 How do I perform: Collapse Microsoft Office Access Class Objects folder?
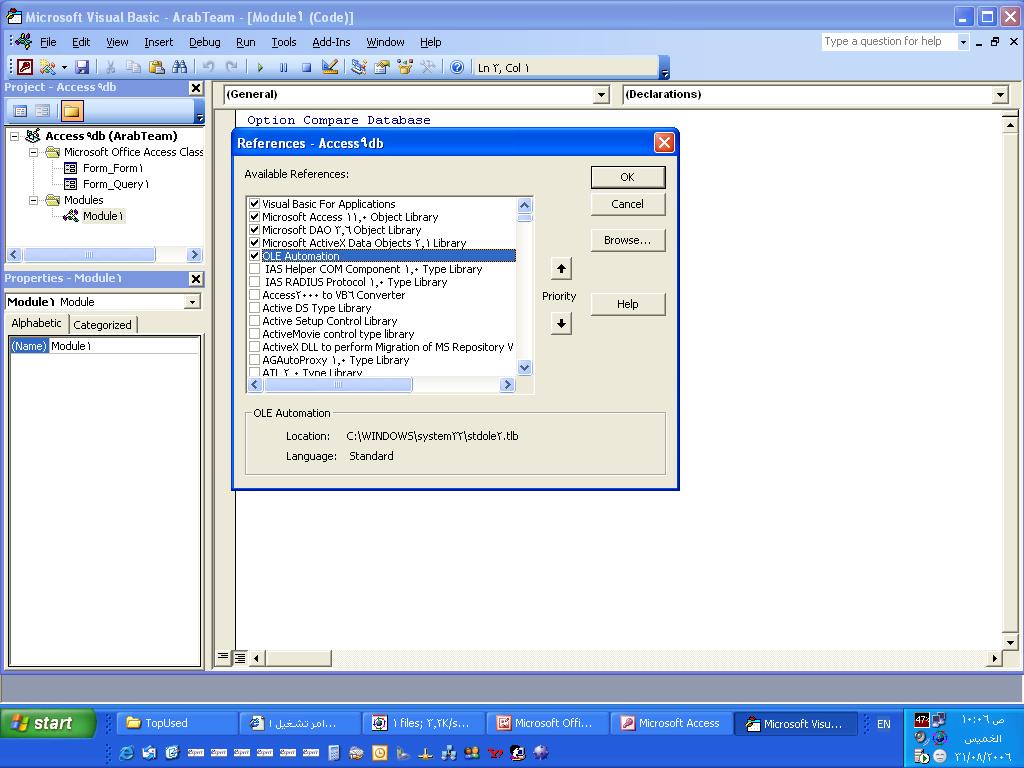[33, 152]
